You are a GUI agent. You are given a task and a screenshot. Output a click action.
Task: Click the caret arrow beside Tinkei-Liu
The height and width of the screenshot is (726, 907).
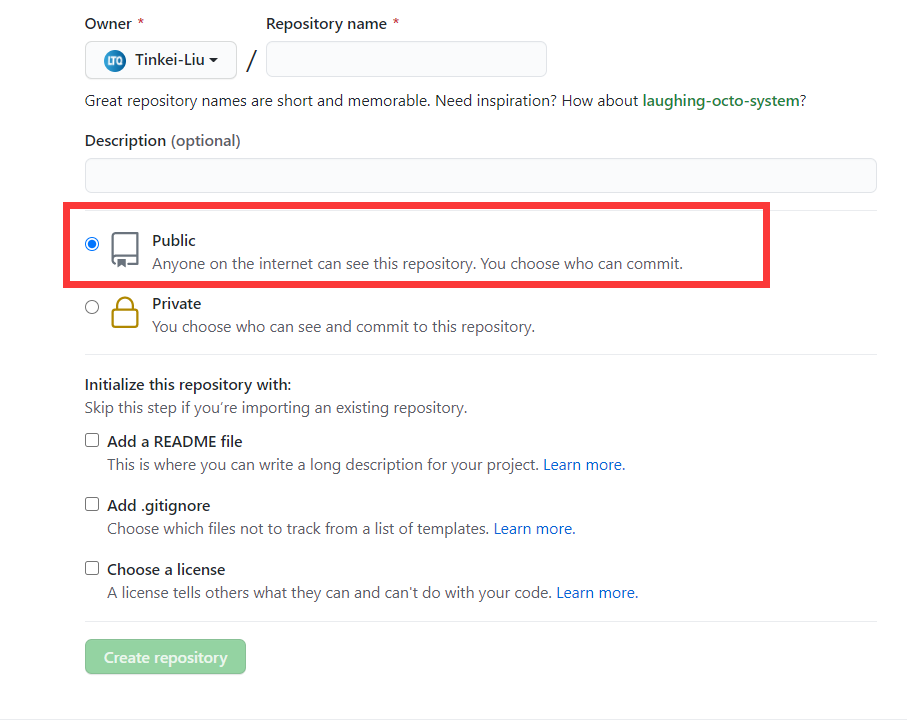click(x=213, y=60)
